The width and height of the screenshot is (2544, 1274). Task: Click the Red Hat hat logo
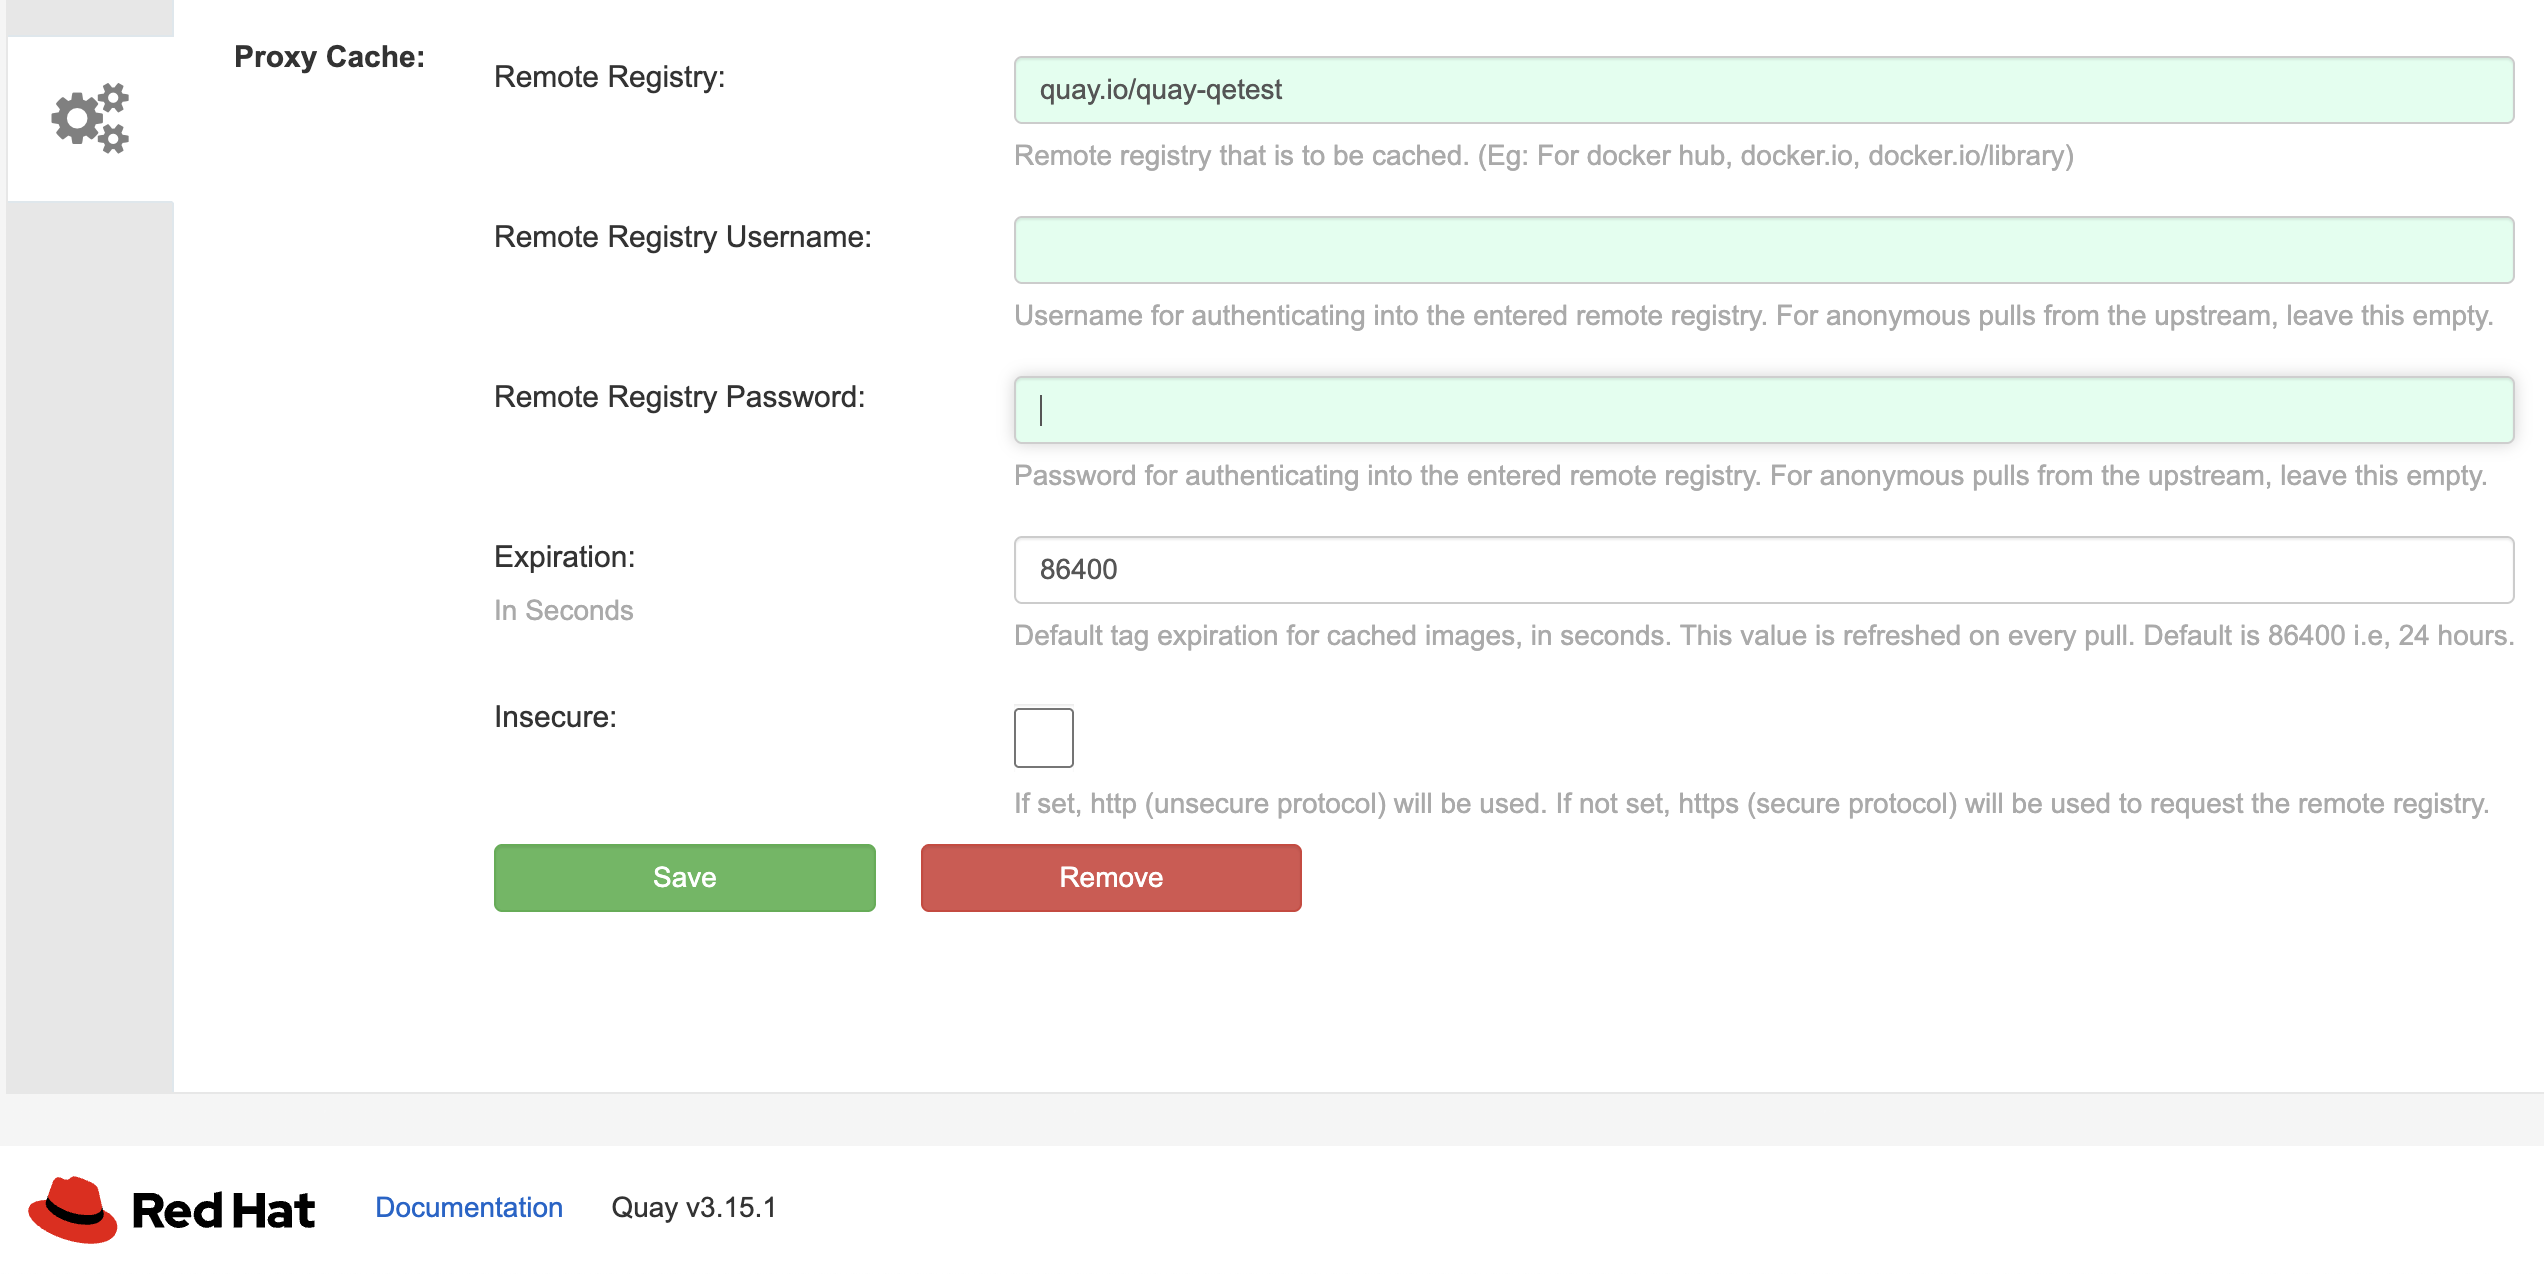[72, 1208]
